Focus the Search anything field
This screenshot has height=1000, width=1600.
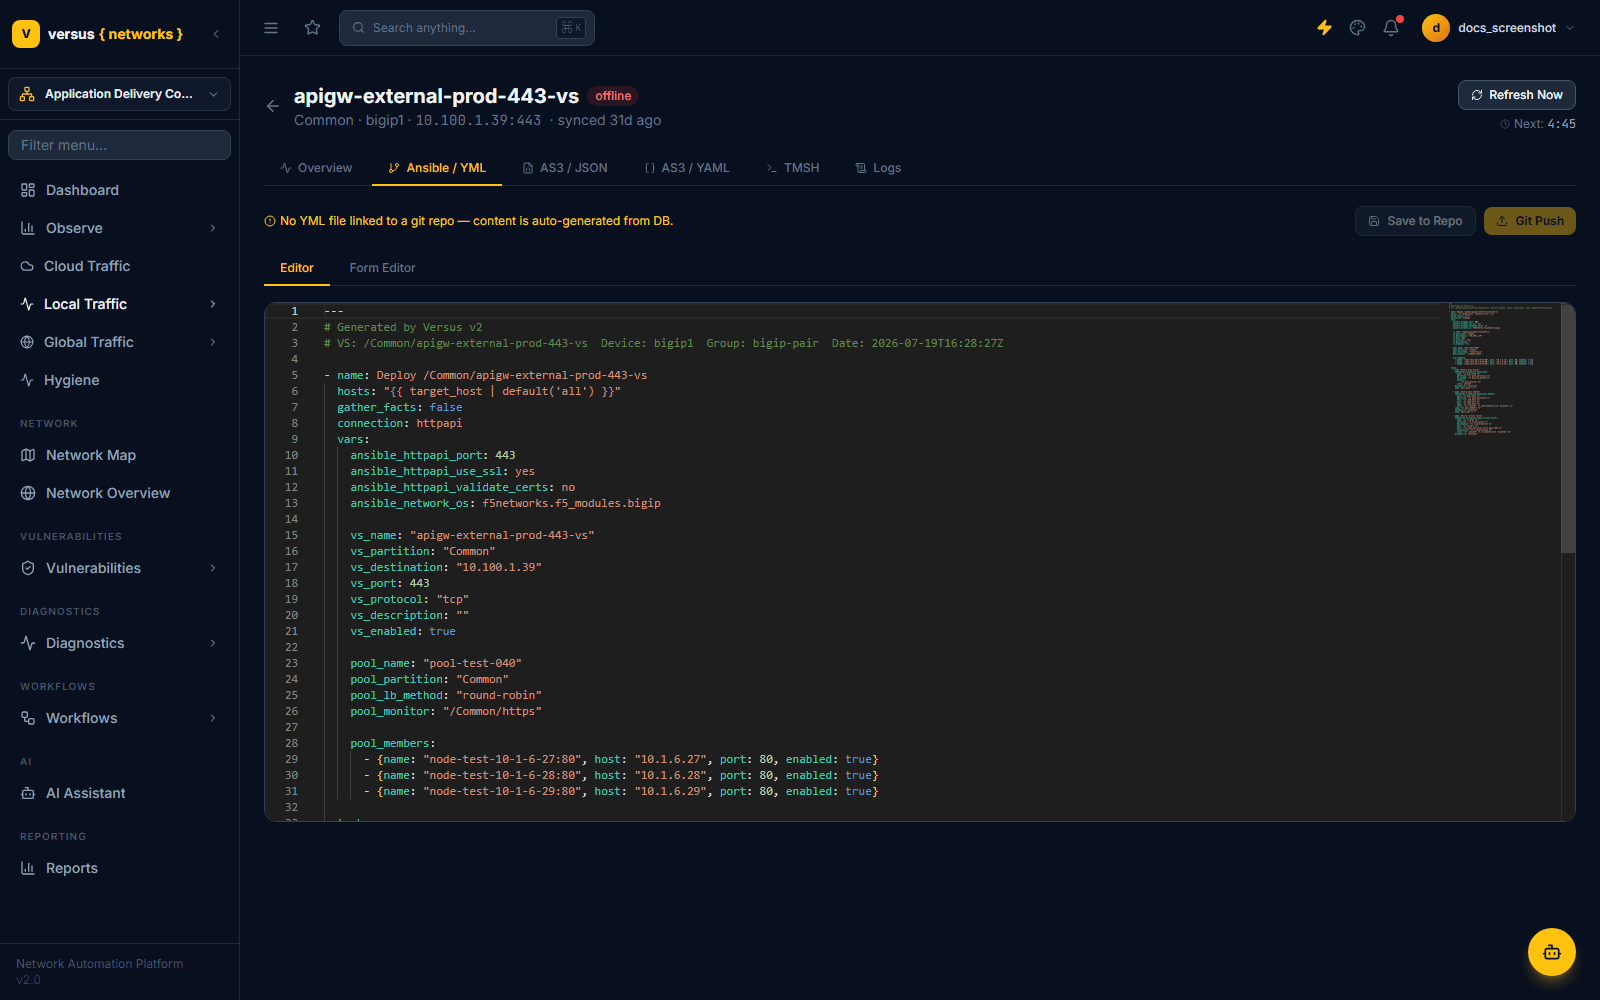tap(467, 28)
